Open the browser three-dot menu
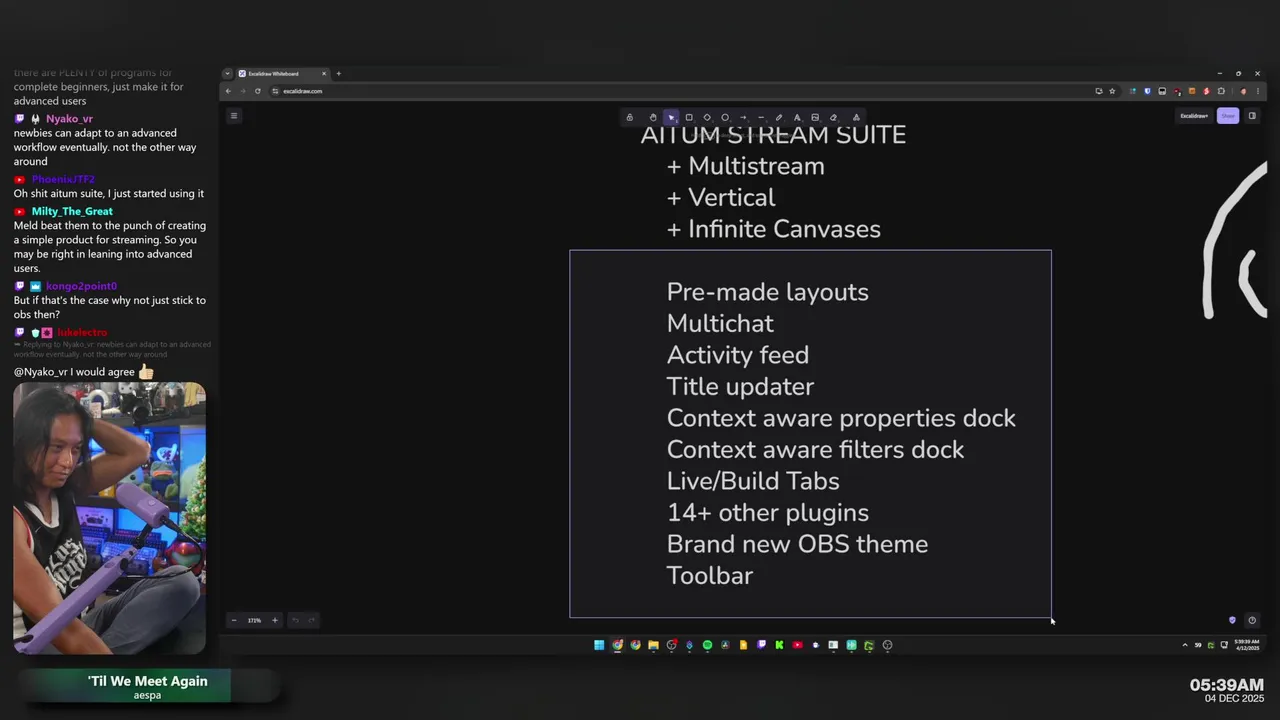This screenshot has height=720, width=1280. point(1258,91)
